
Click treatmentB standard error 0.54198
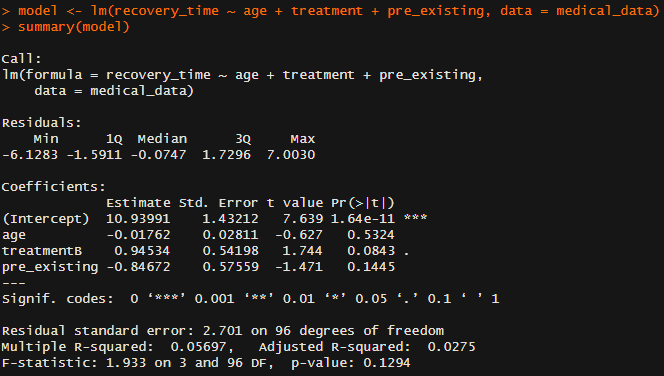(x=230, y=251)
